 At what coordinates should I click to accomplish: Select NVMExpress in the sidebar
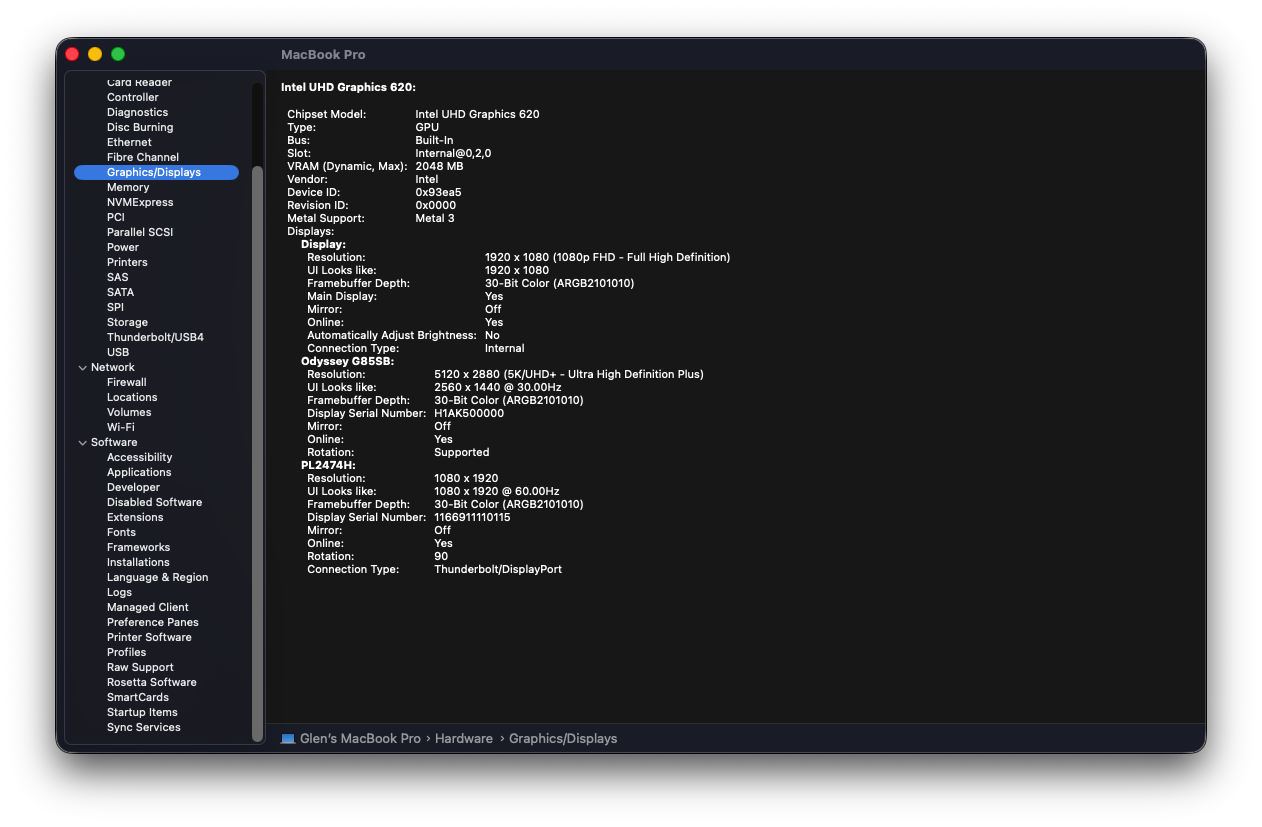tap(140, 202)
